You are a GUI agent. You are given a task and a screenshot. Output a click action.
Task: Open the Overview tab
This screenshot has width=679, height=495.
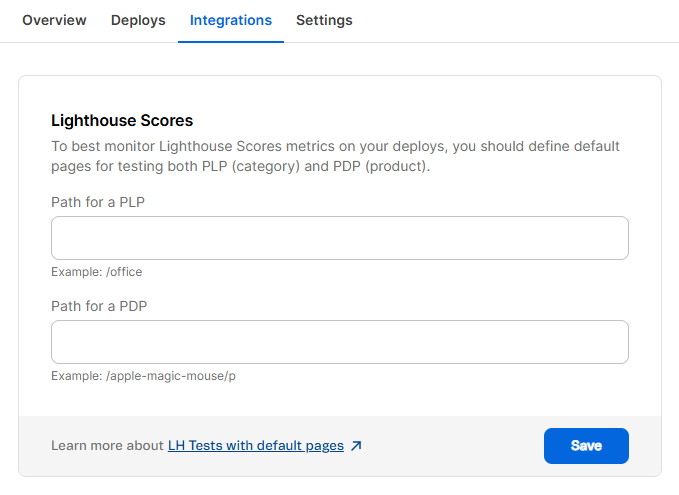point(54,20)
